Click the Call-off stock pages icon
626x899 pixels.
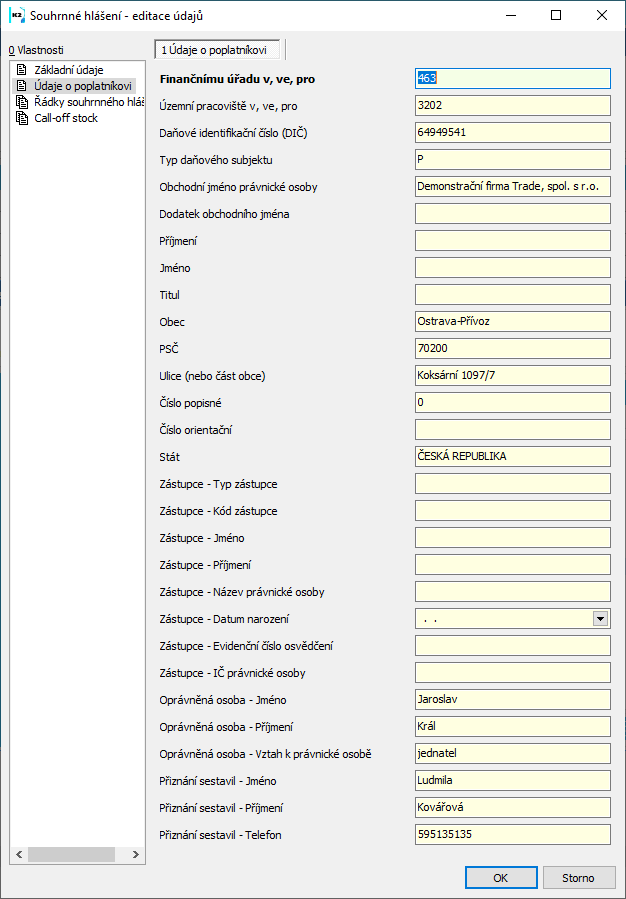22,119
